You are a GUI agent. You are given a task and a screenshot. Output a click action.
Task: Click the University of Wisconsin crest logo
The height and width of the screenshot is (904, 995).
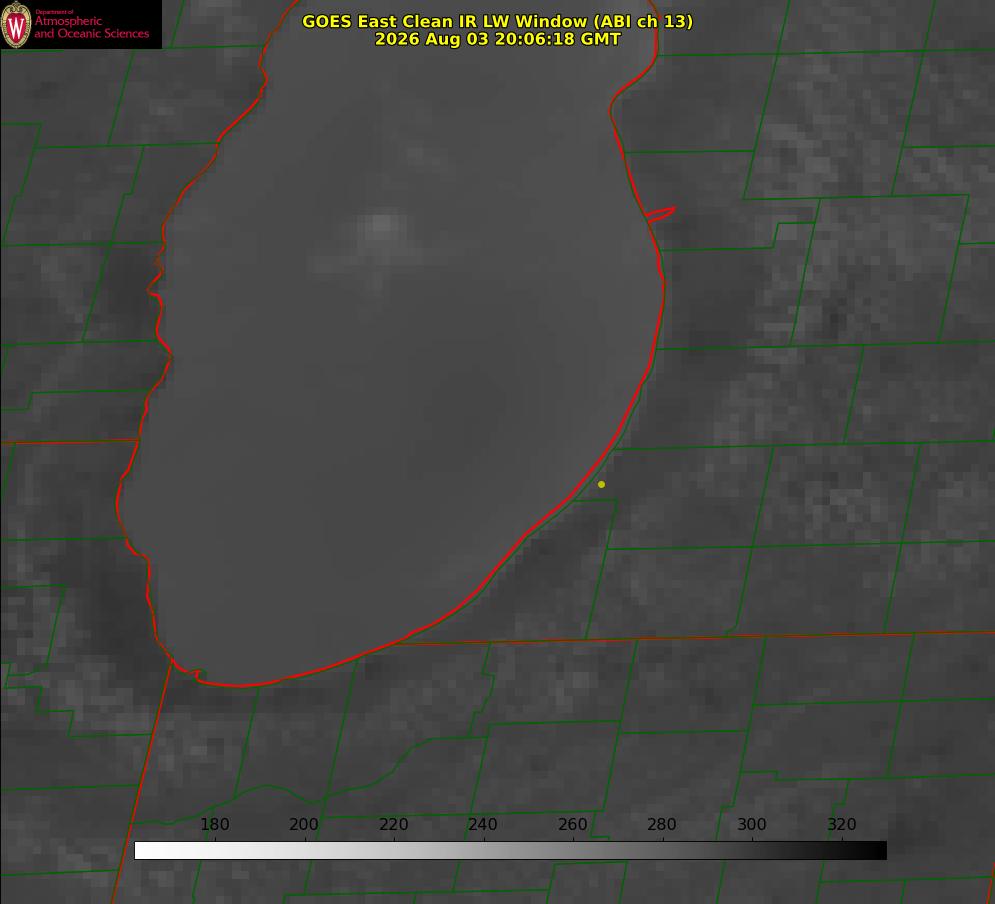(x=16, y=24)
